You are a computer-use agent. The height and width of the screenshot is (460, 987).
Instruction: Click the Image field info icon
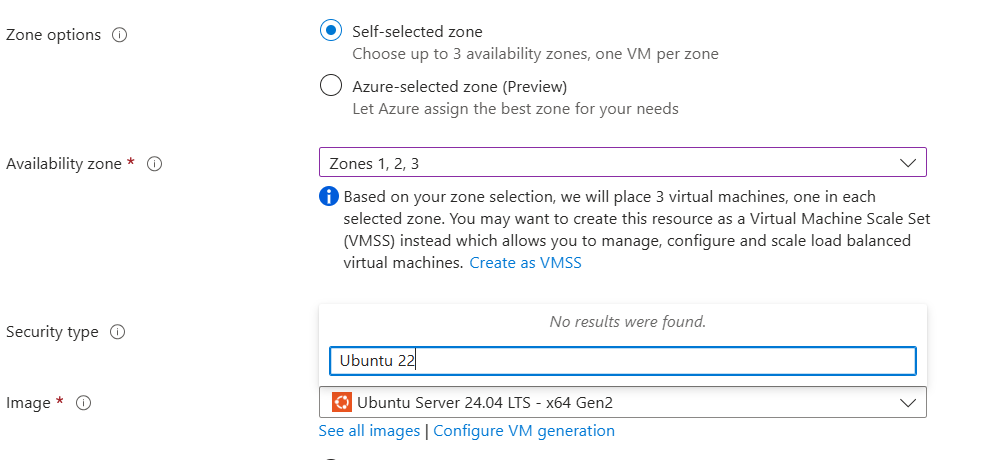pyautogui.click(x=84, y=403)
